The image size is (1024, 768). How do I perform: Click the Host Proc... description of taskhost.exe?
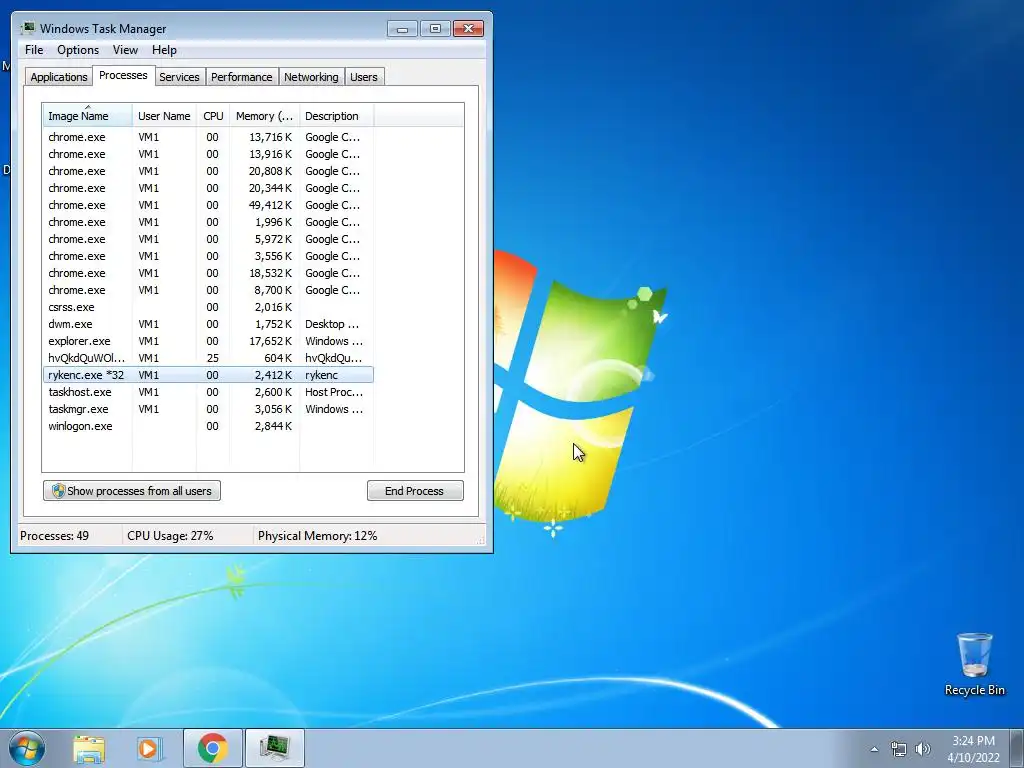tap(334, 392)
